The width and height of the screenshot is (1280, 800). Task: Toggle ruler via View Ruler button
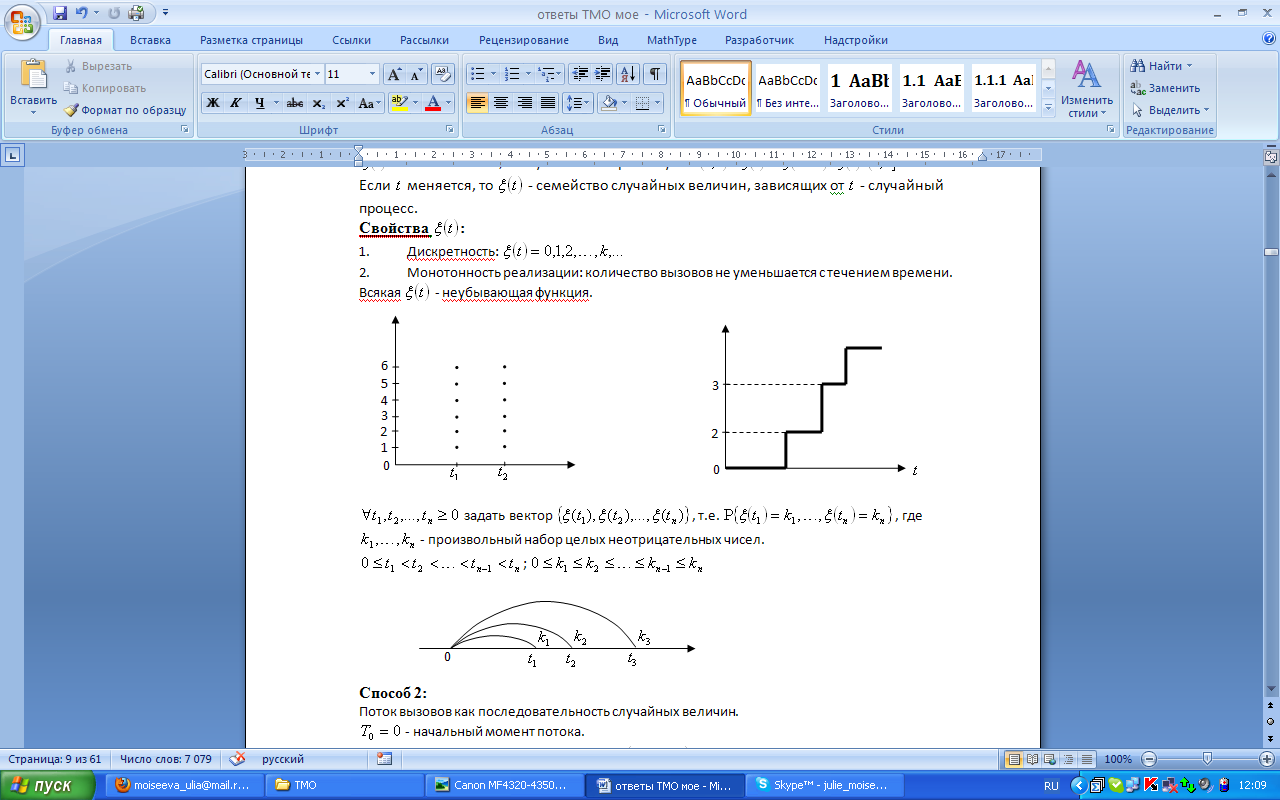tap(1271, 157)
